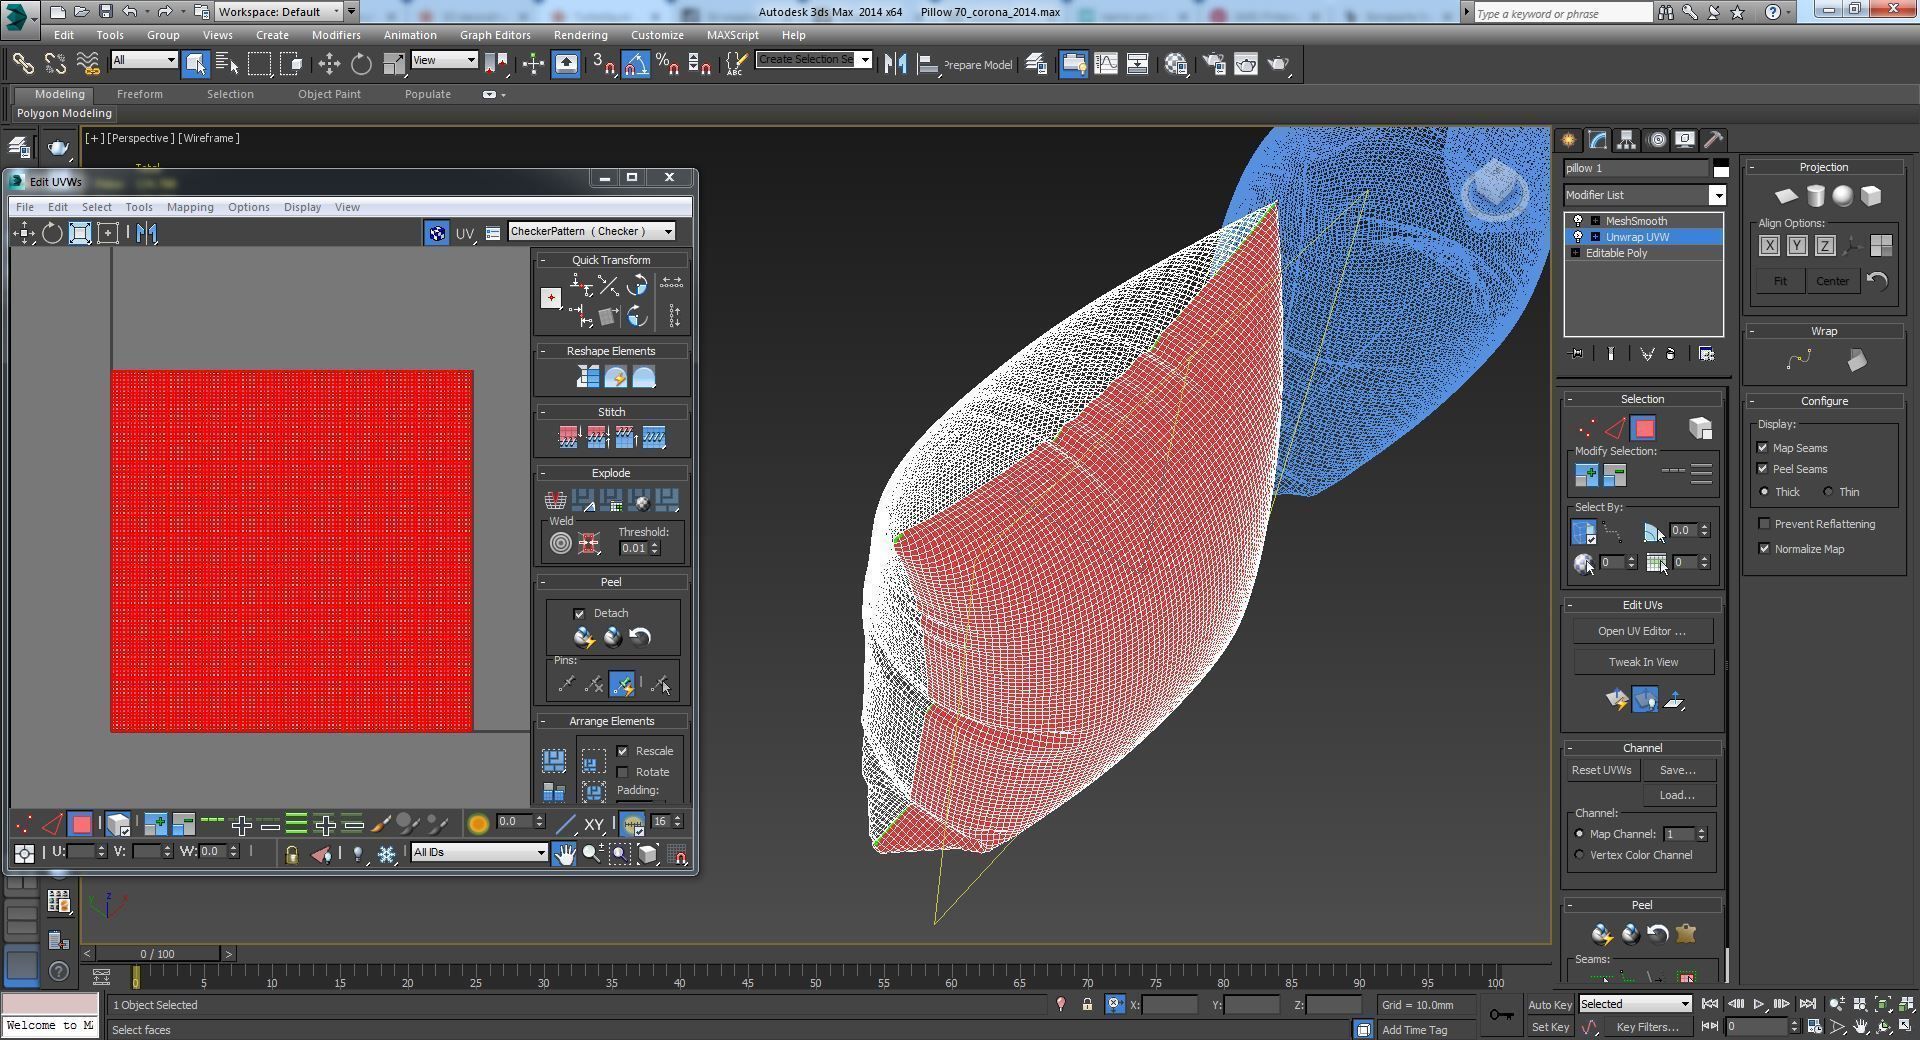Select Vertex sub-object mode in Selection rollout

click(1586, 429)
